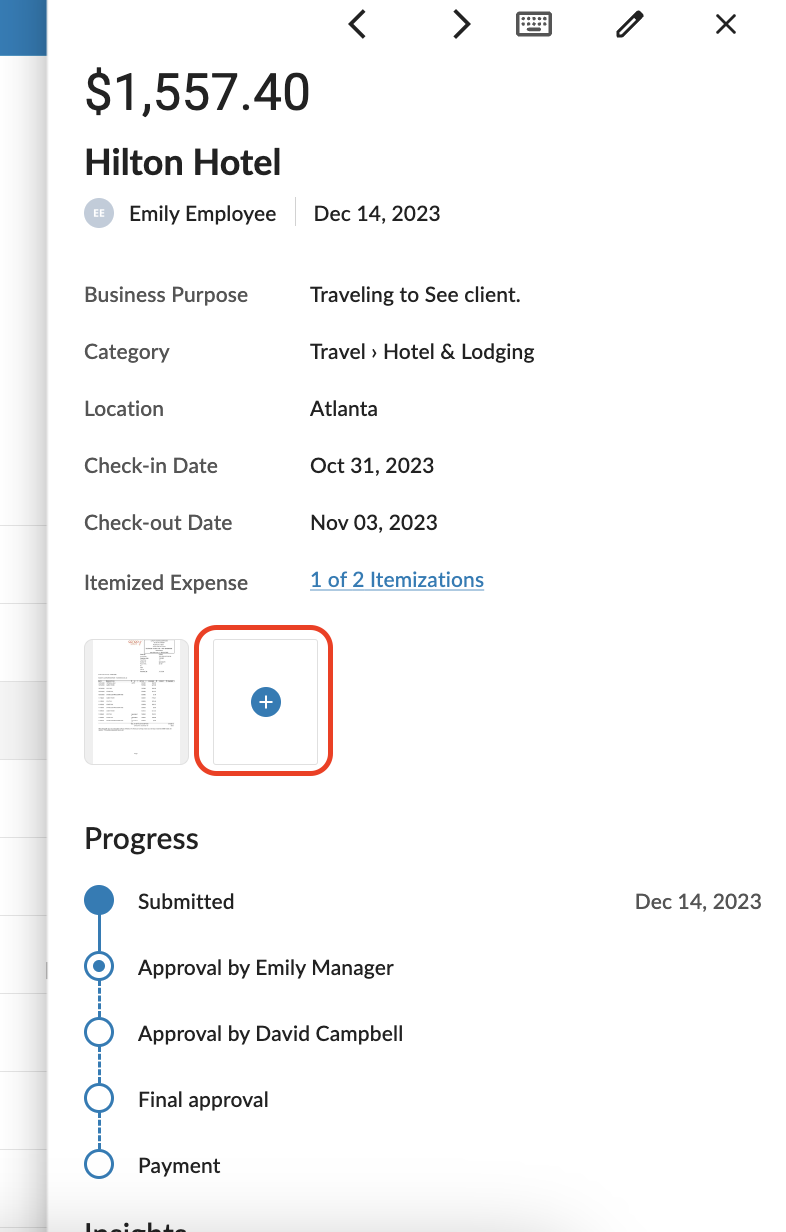Select the Submitted progress step marker
Screen dimensions: 786x1232
point(99,901)
